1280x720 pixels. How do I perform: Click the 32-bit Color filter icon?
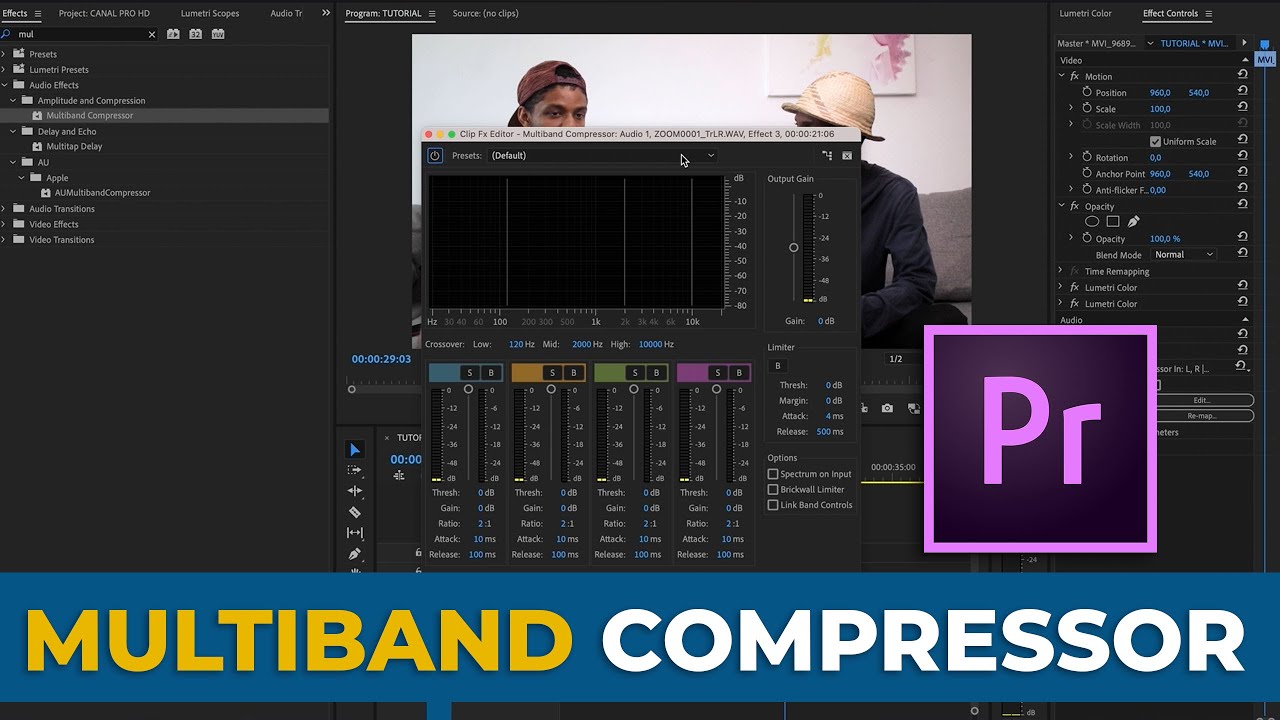(x=195, y=34)
